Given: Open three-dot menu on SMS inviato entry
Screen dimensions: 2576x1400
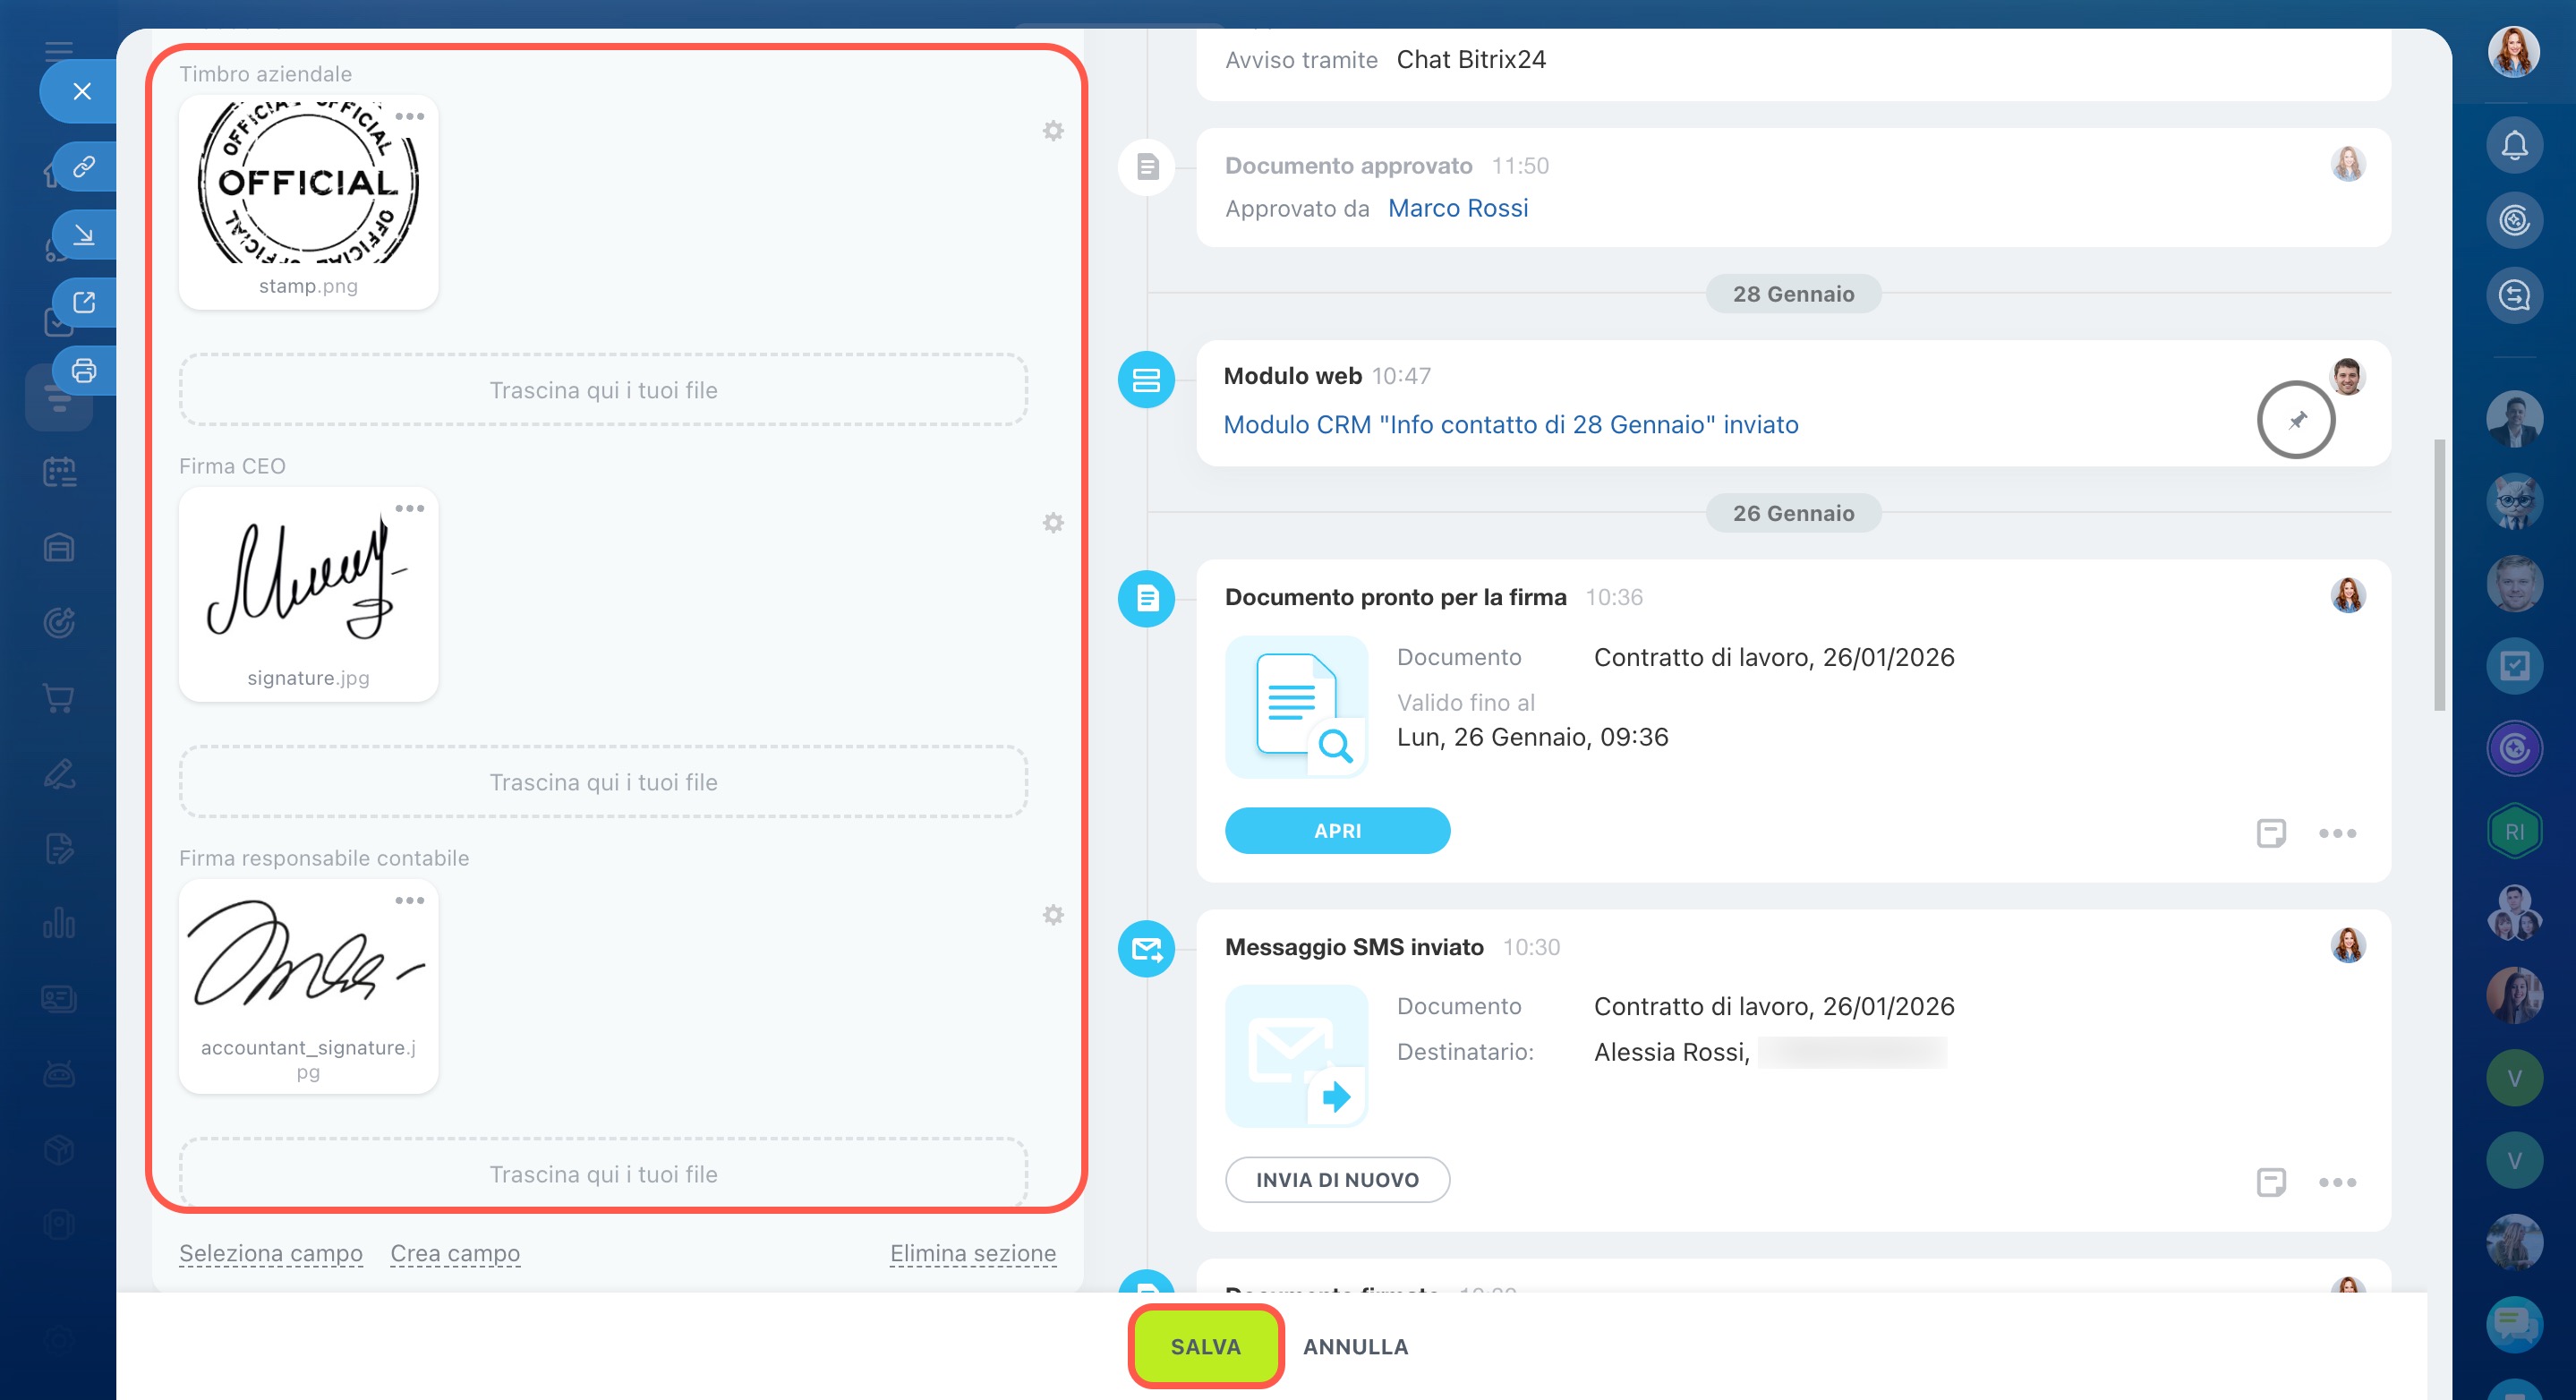Looking at the screenshot, I should (2337, 1183).
